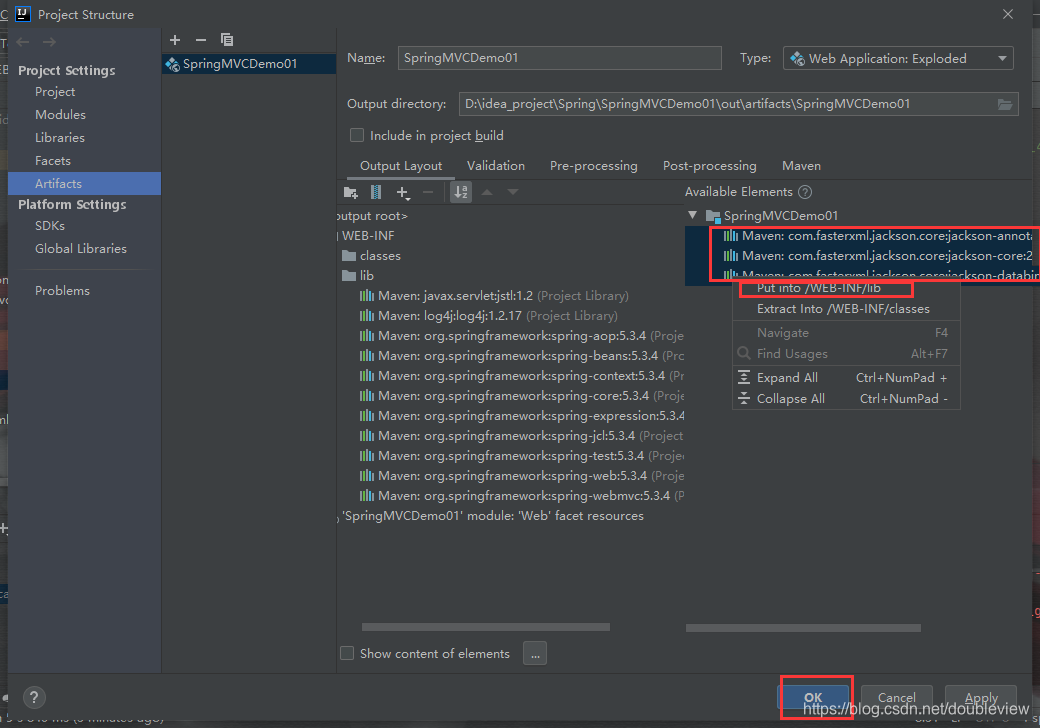Image resolution: width=1040 pixels, height=728 pixels.
Task: Click the Available Elements horizontal scrollbar
Action: click(803, 628)
